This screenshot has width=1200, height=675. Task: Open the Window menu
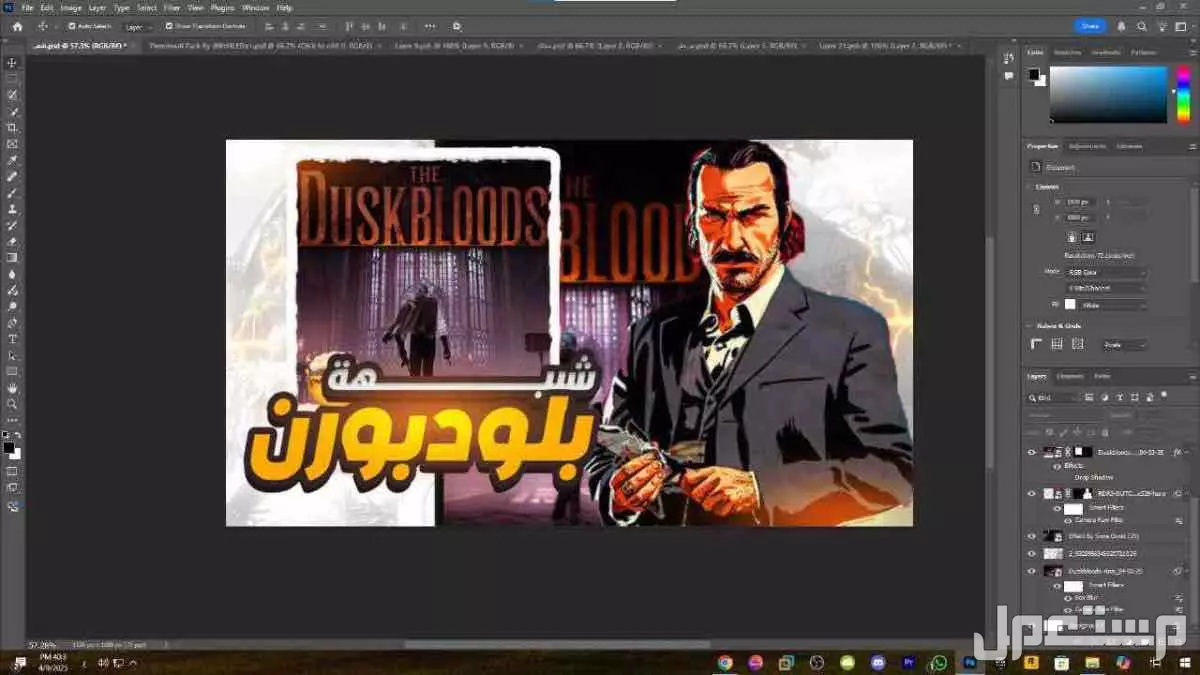(x=255, y=7)
